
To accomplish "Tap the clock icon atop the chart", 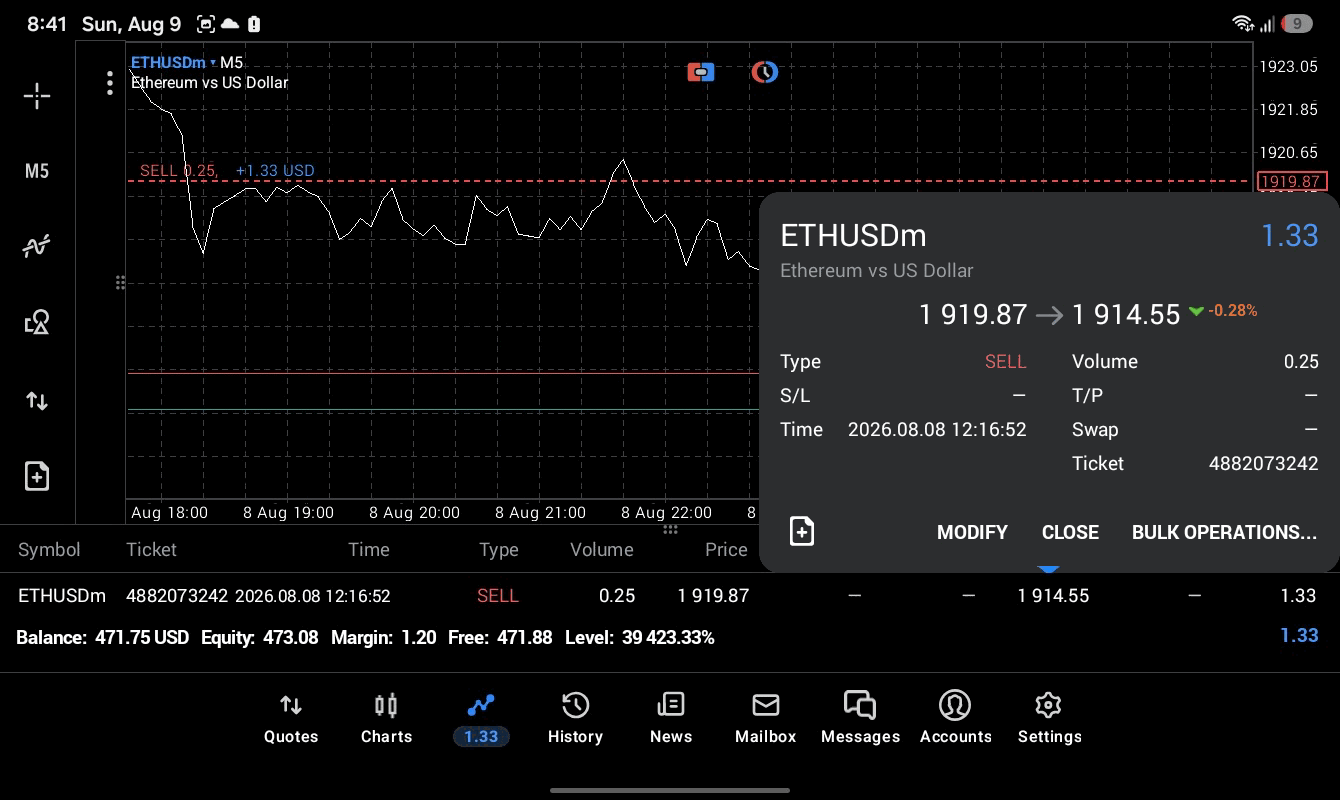I will coord(765,72).
